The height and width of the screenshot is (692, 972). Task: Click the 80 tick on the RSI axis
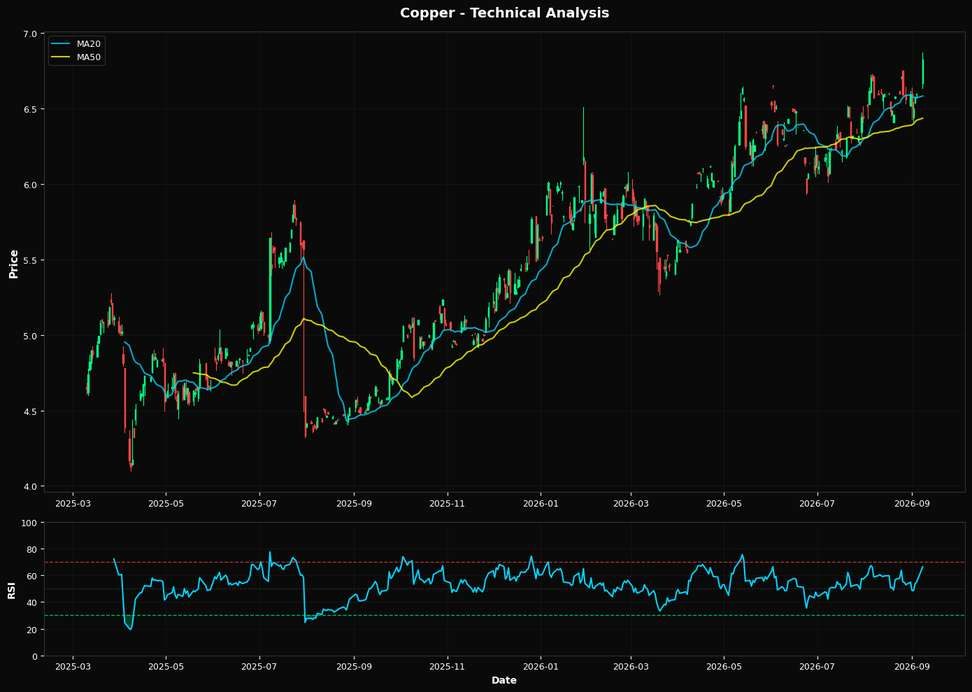33,550
